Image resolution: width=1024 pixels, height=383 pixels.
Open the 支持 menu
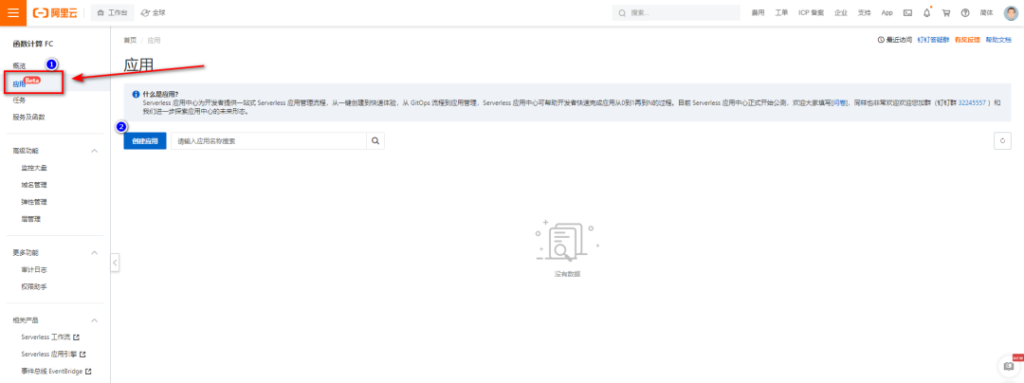864,12
